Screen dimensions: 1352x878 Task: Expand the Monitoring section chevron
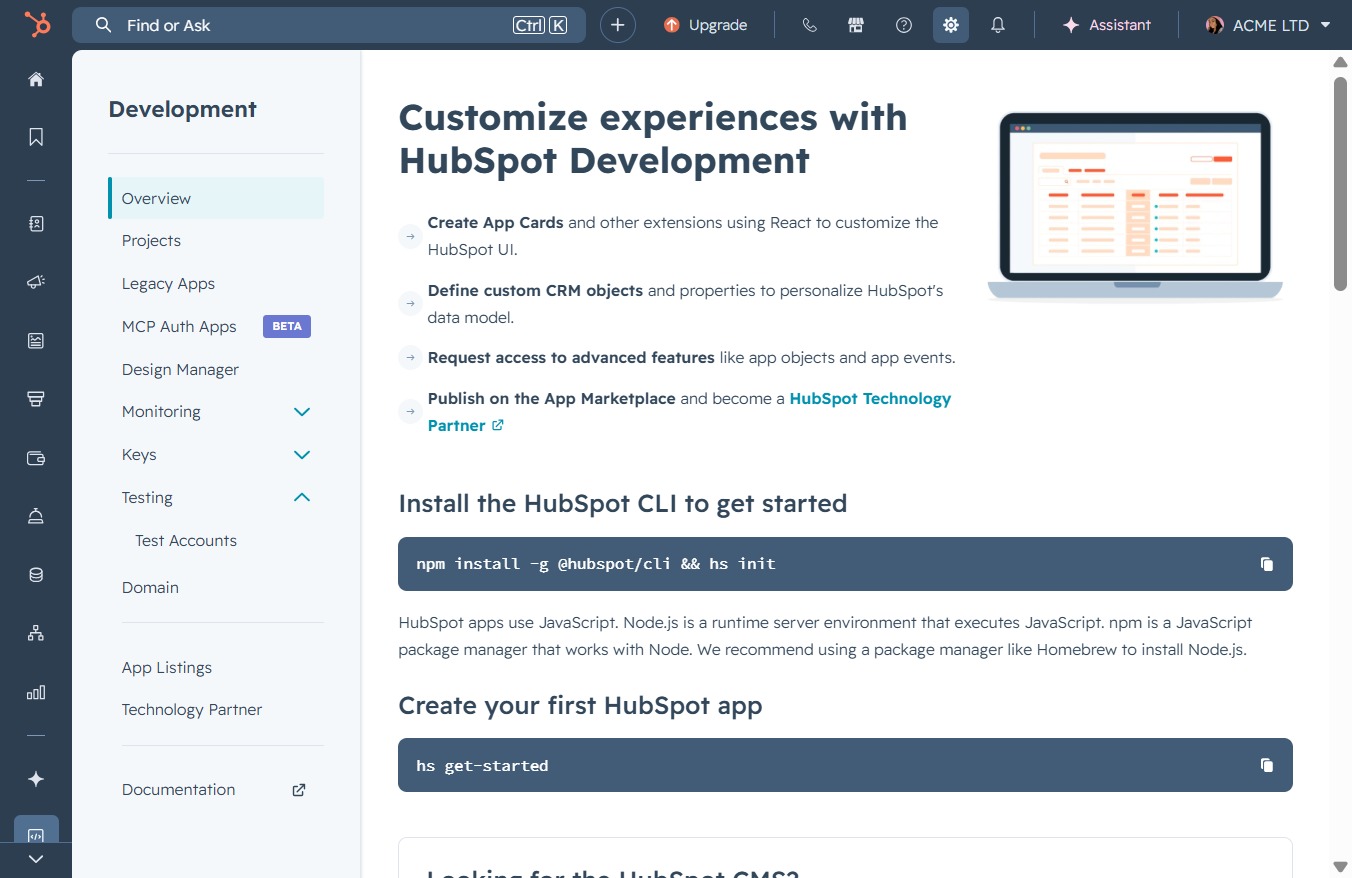(x=302, y=412)
